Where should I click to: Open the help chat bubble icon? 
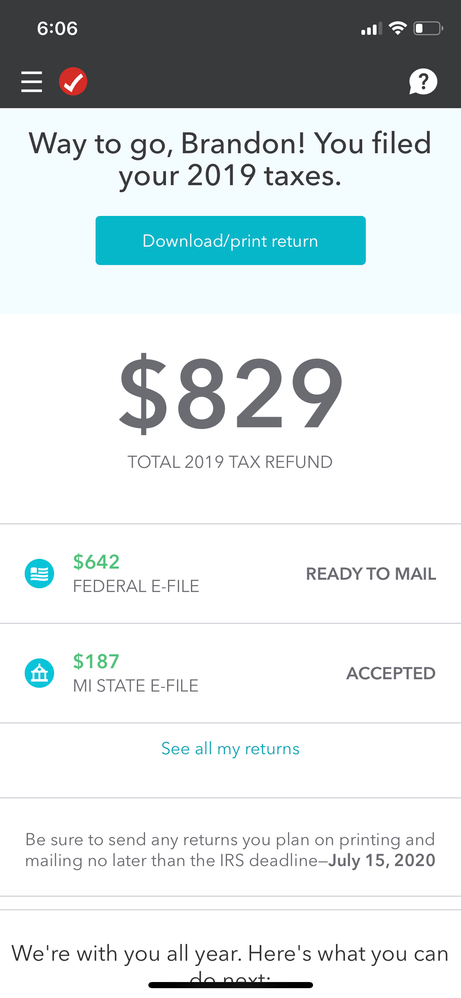(x=423, y=81)
